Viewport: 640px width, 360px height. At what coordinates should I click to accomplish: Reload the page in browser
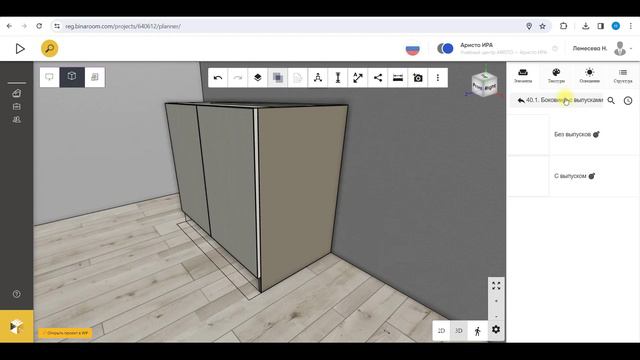click(39, 26)
